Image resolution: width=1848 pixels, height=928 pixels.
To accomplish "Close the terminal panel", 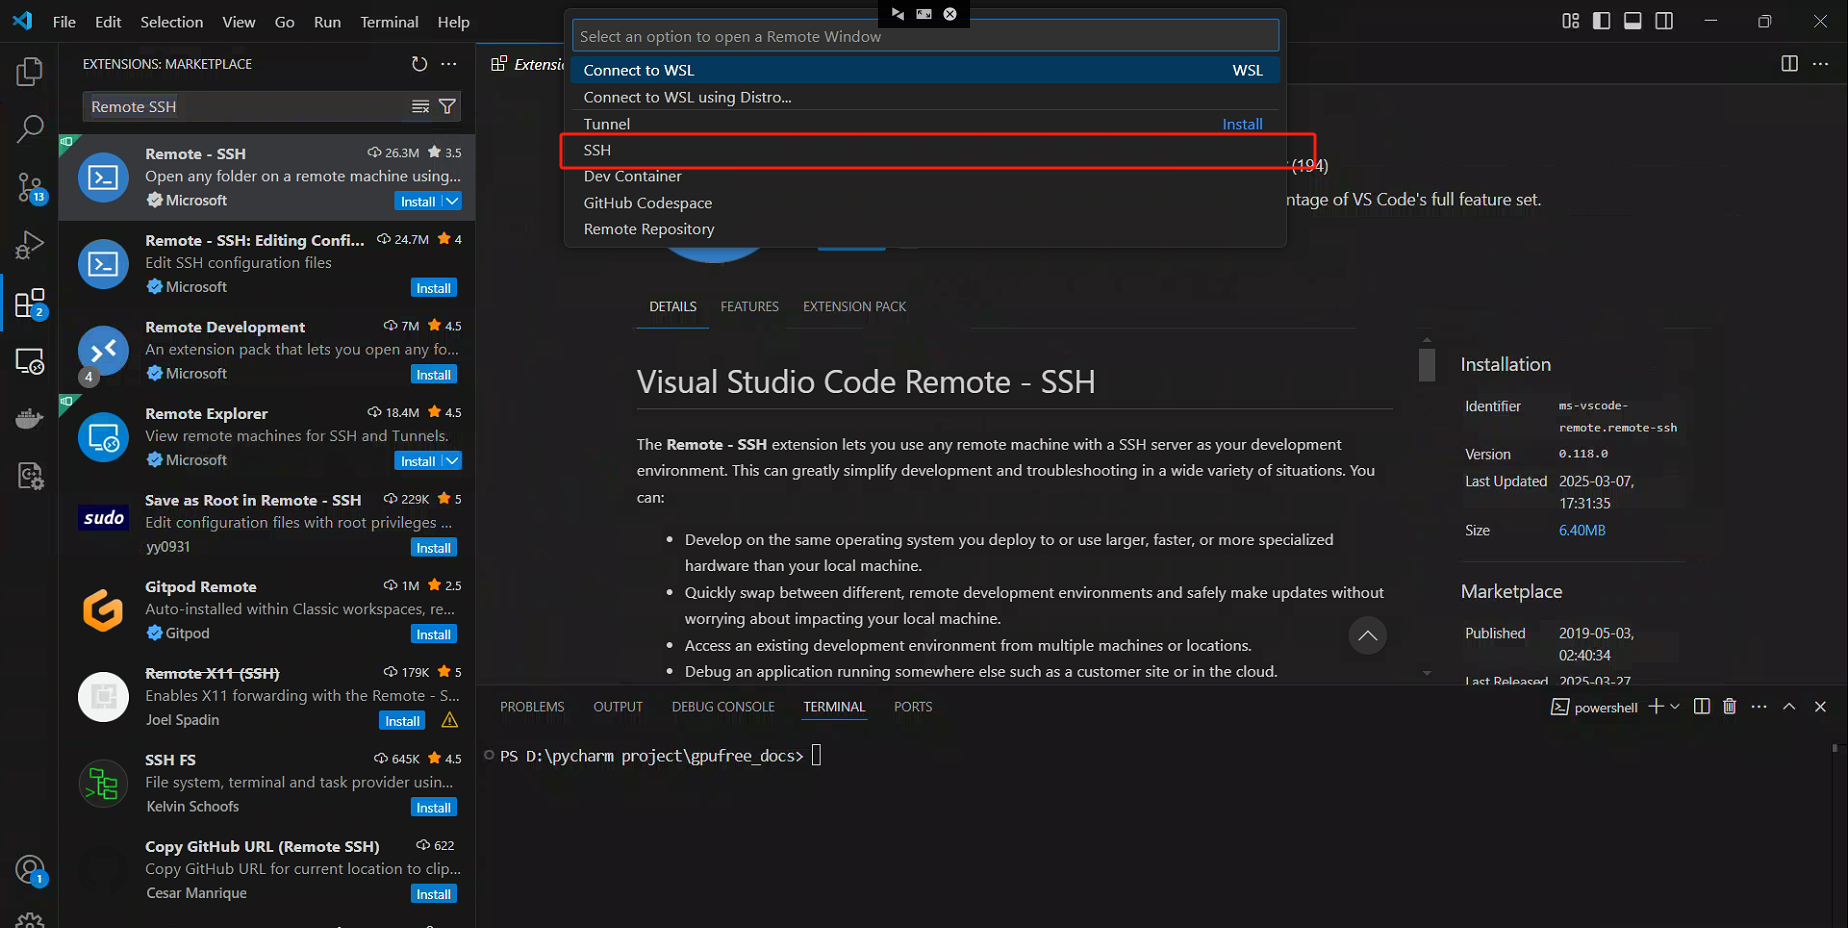I will [x=1820, y=707].
